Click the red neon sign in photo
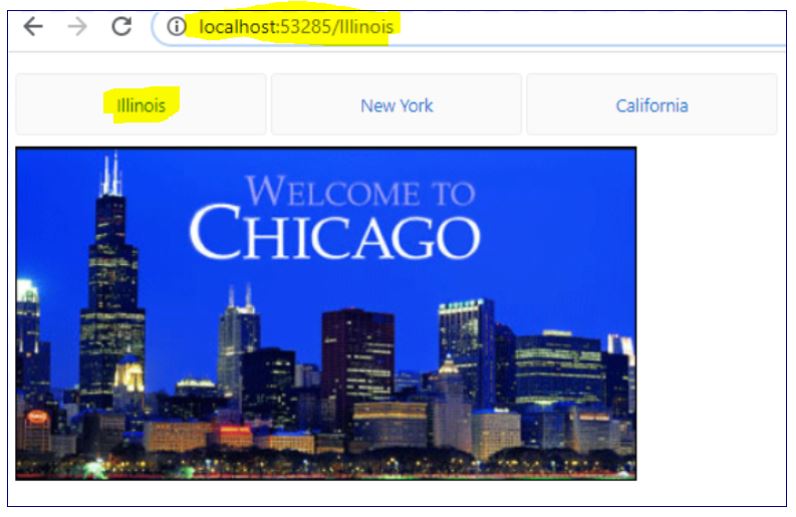The height and width of the screenshot is (517, 796). [x=37, y=417]
